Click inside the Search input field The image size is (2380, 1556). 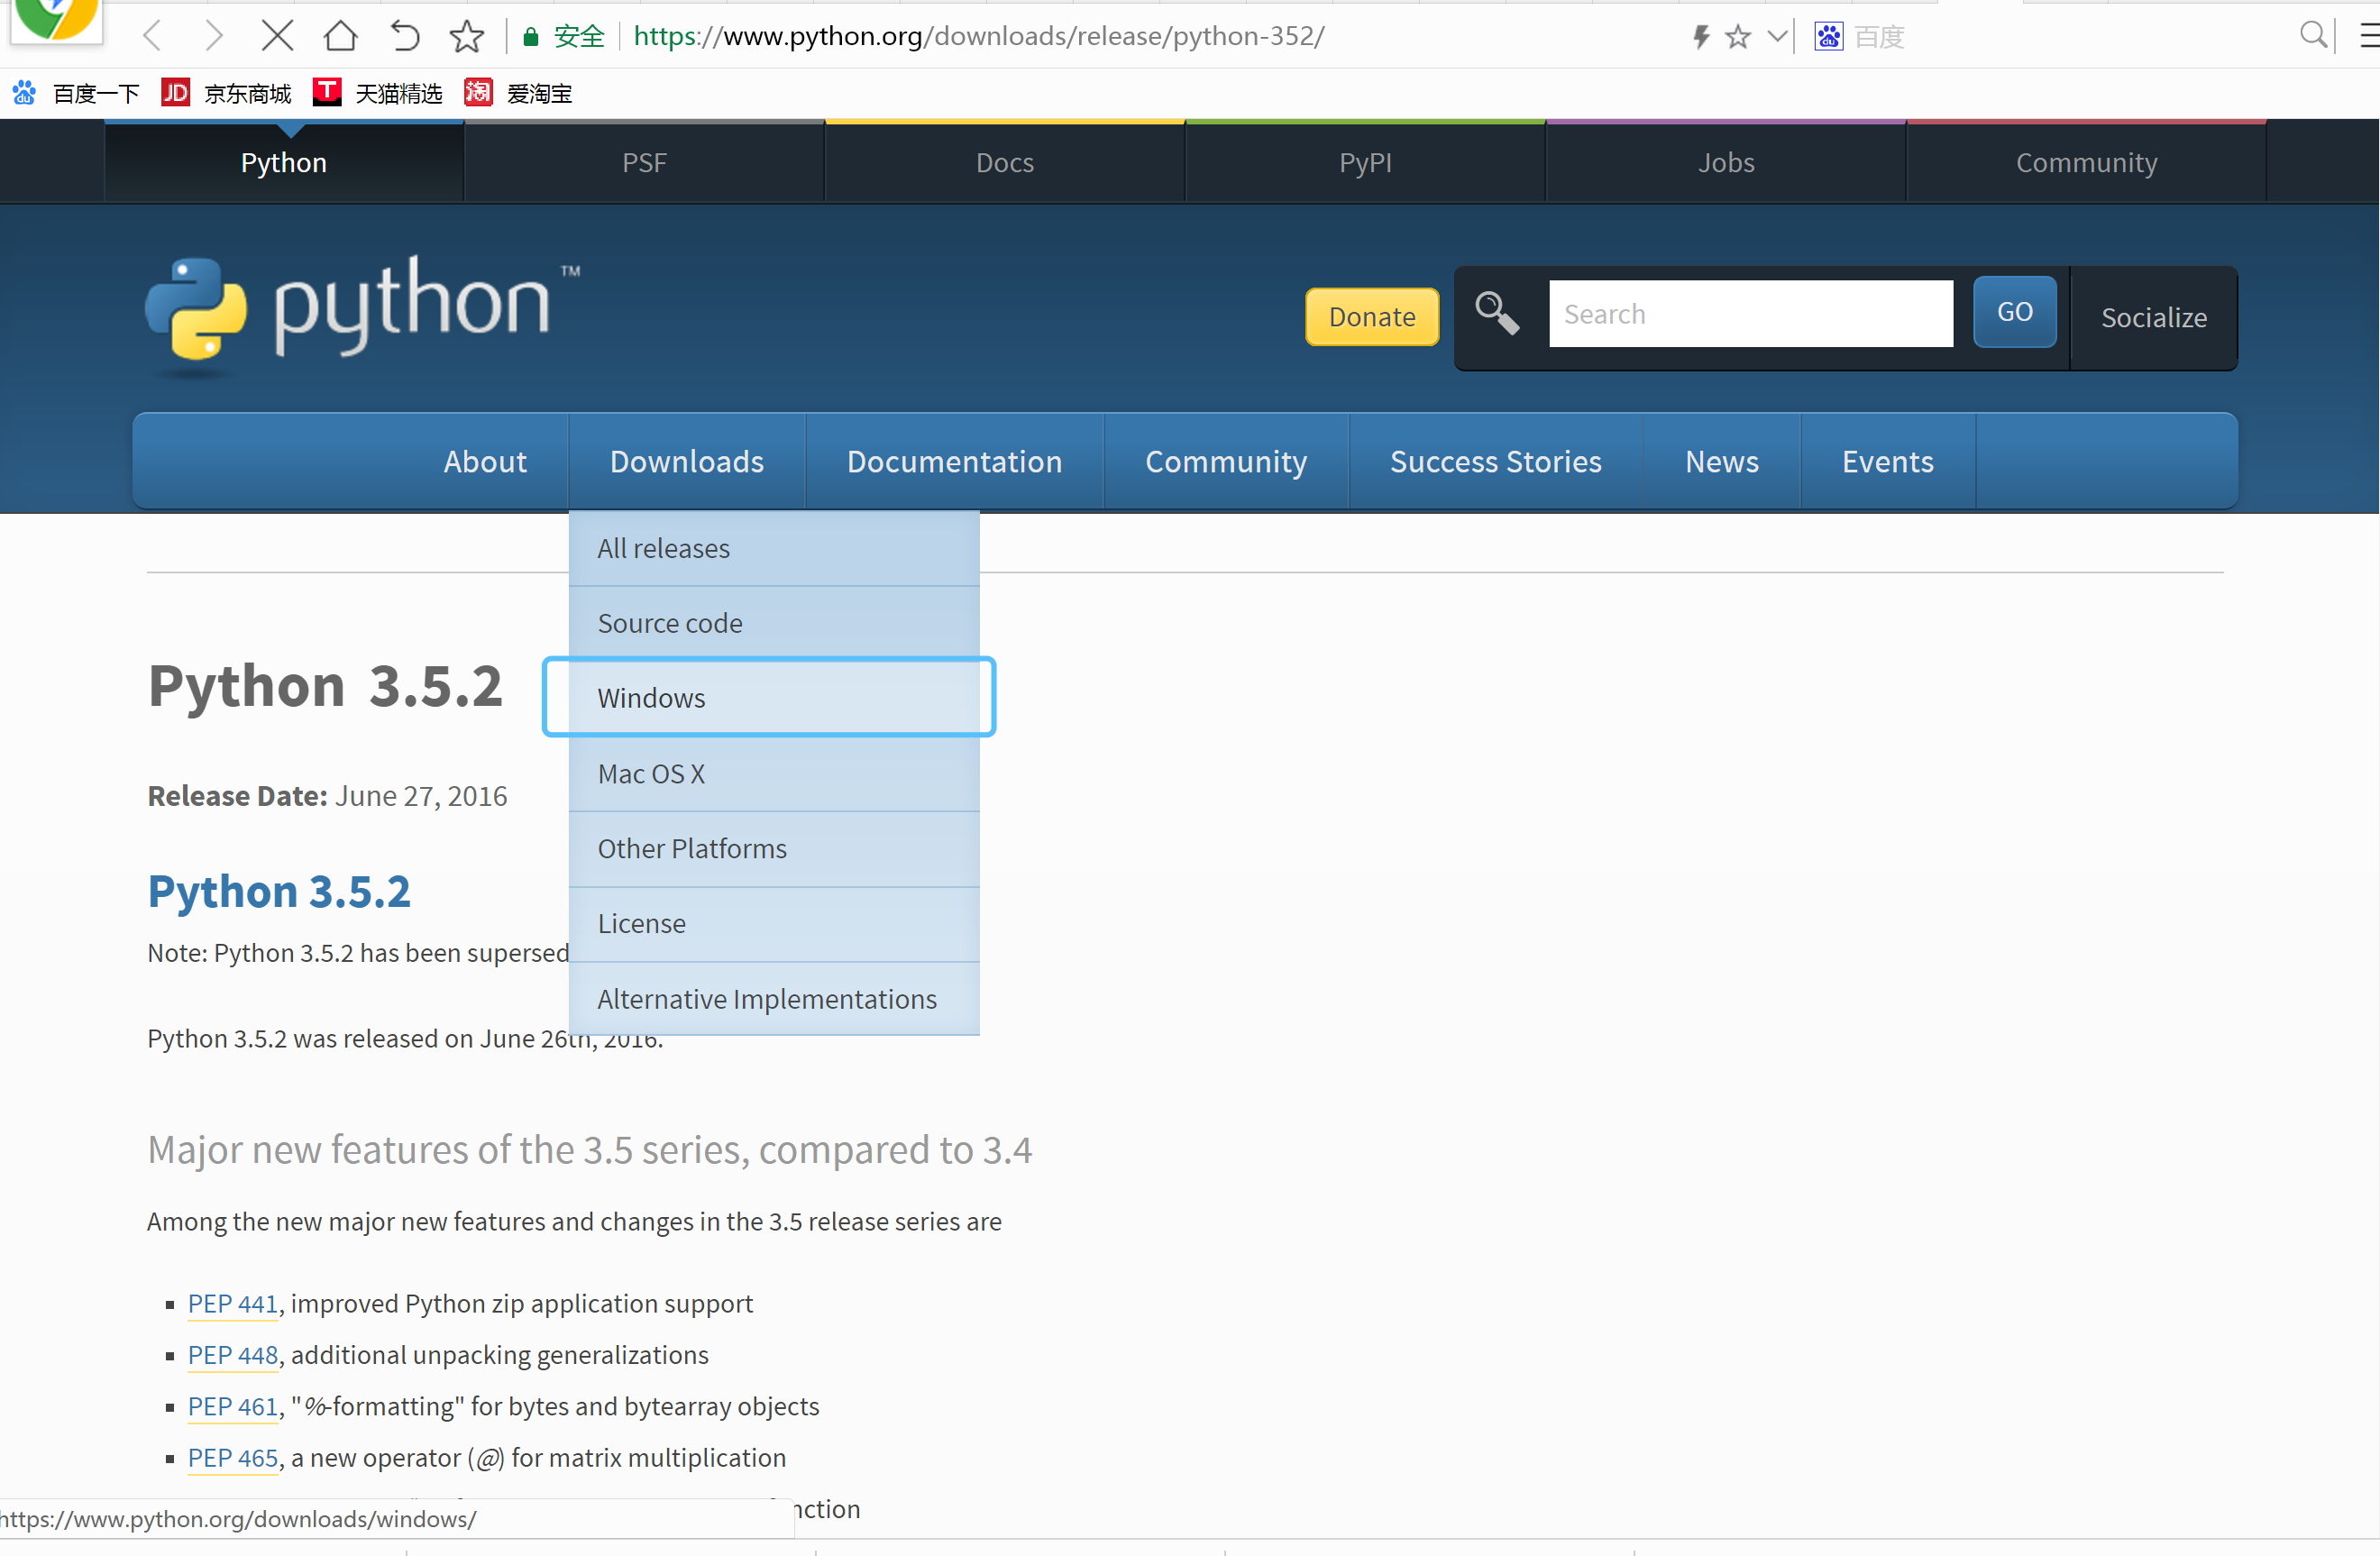(x=1750, y=313)
